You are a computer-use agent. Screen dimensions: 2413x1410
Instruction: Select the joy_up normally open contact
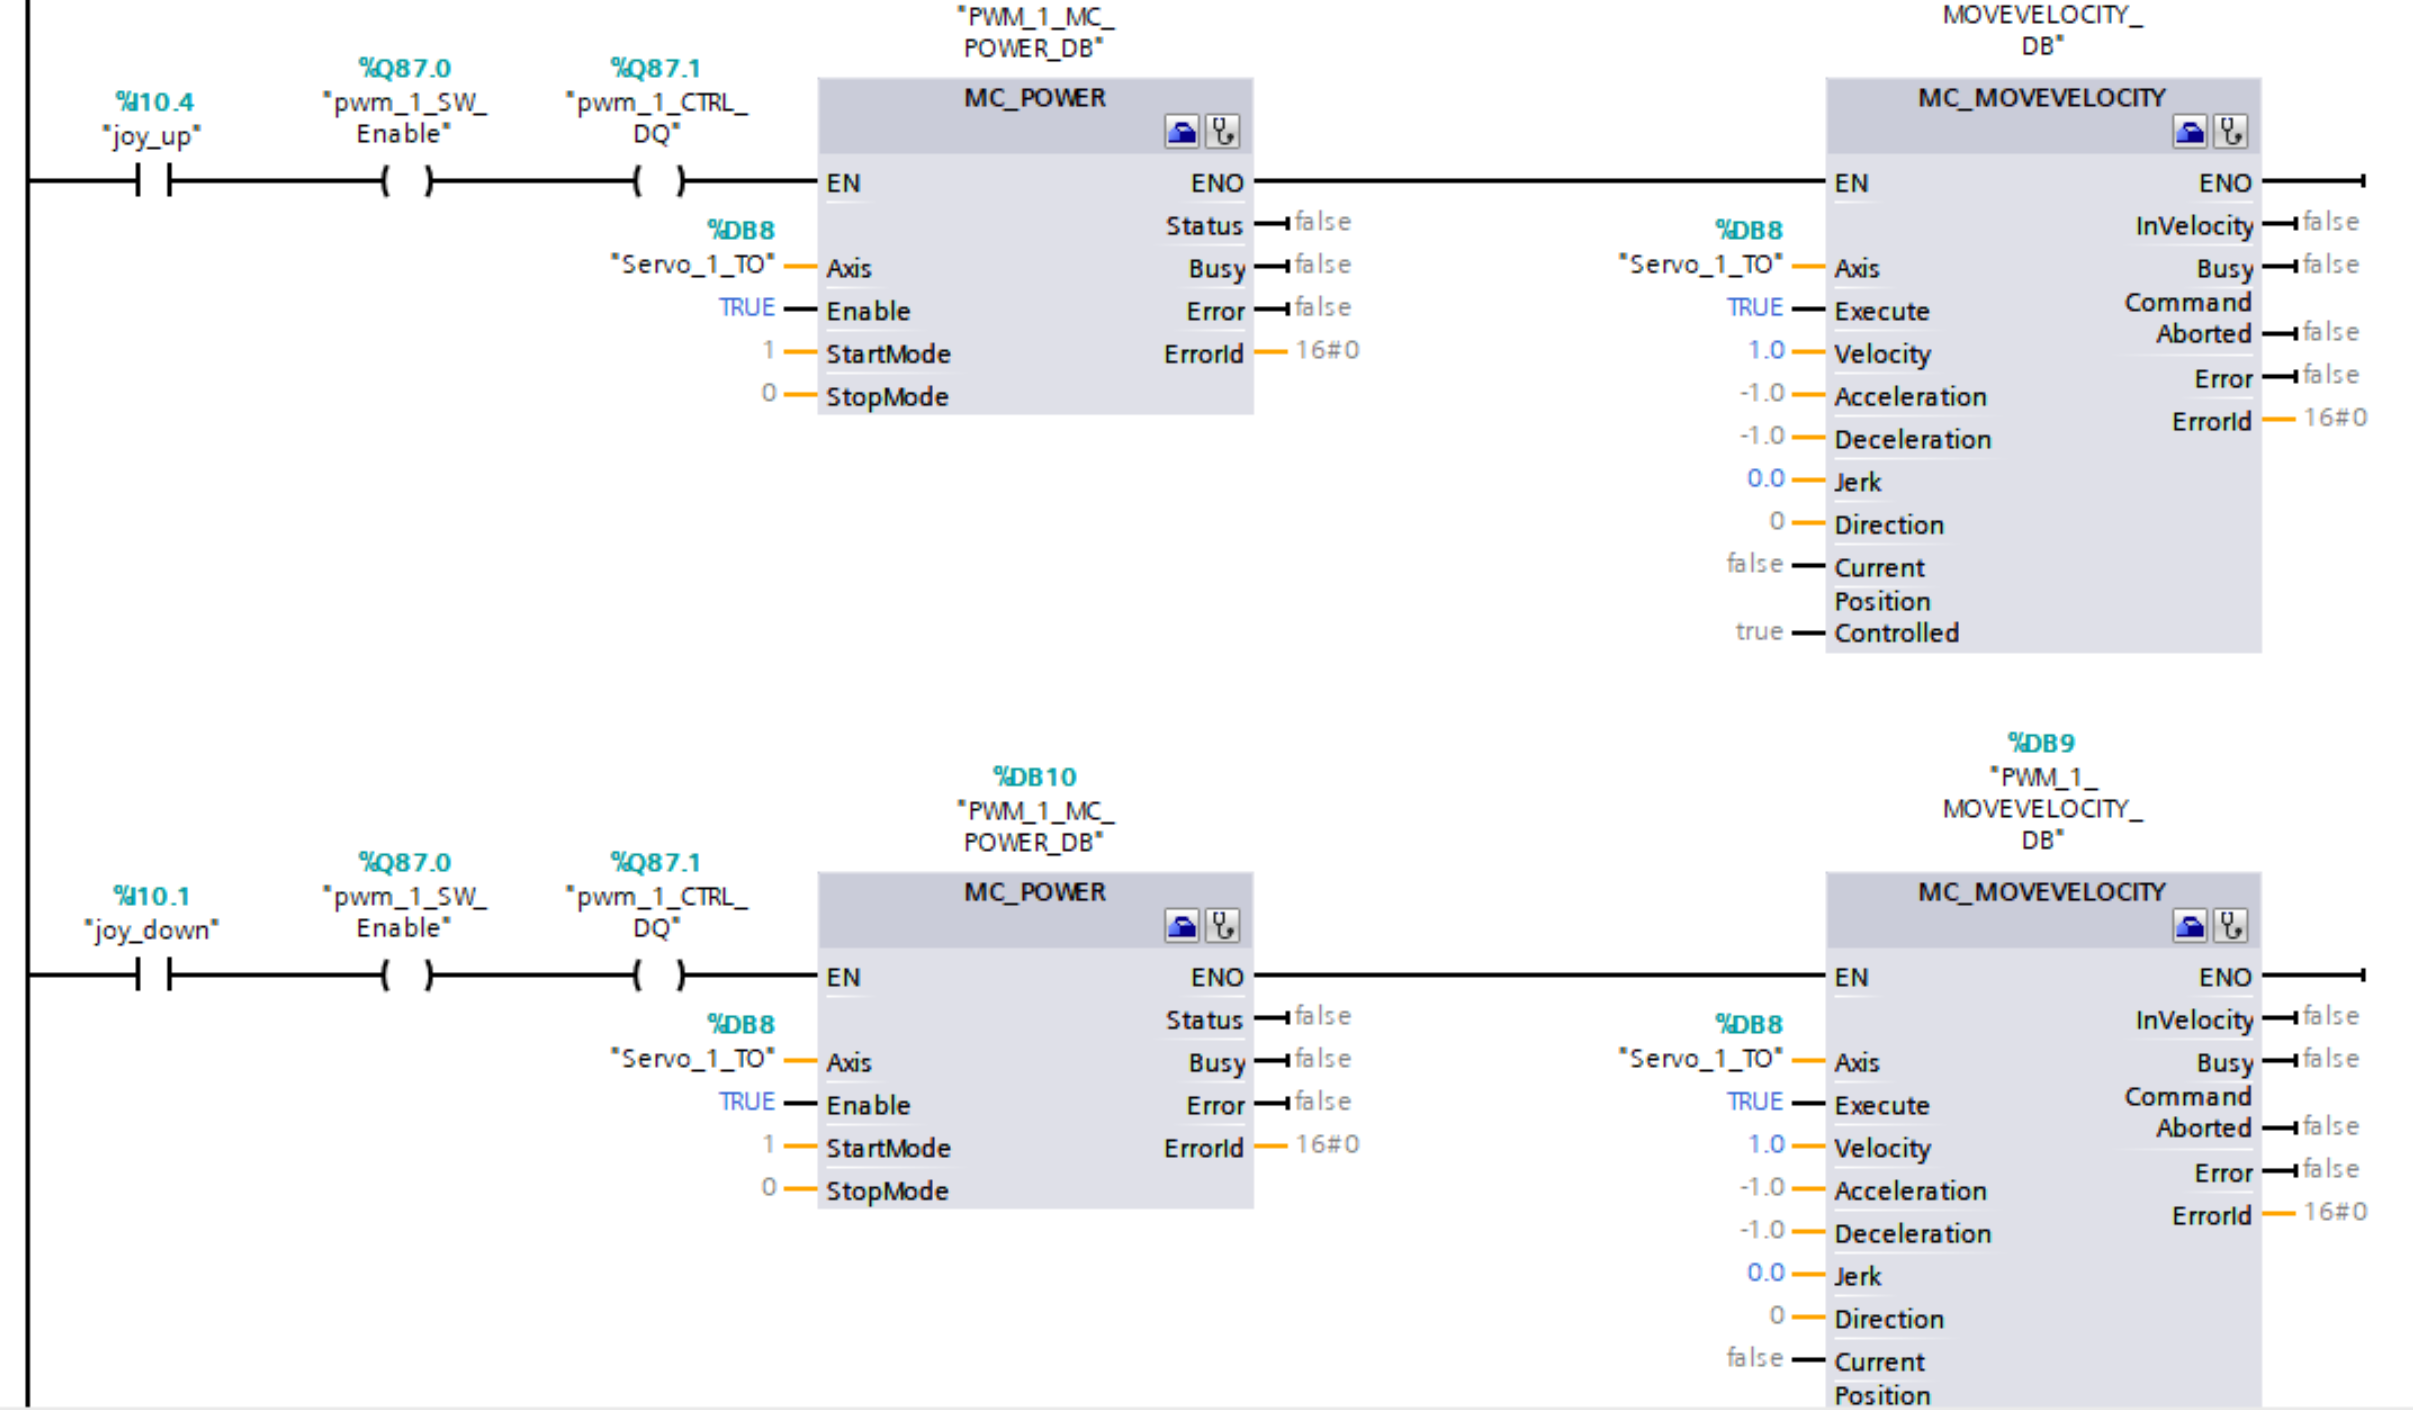(153, 181)
